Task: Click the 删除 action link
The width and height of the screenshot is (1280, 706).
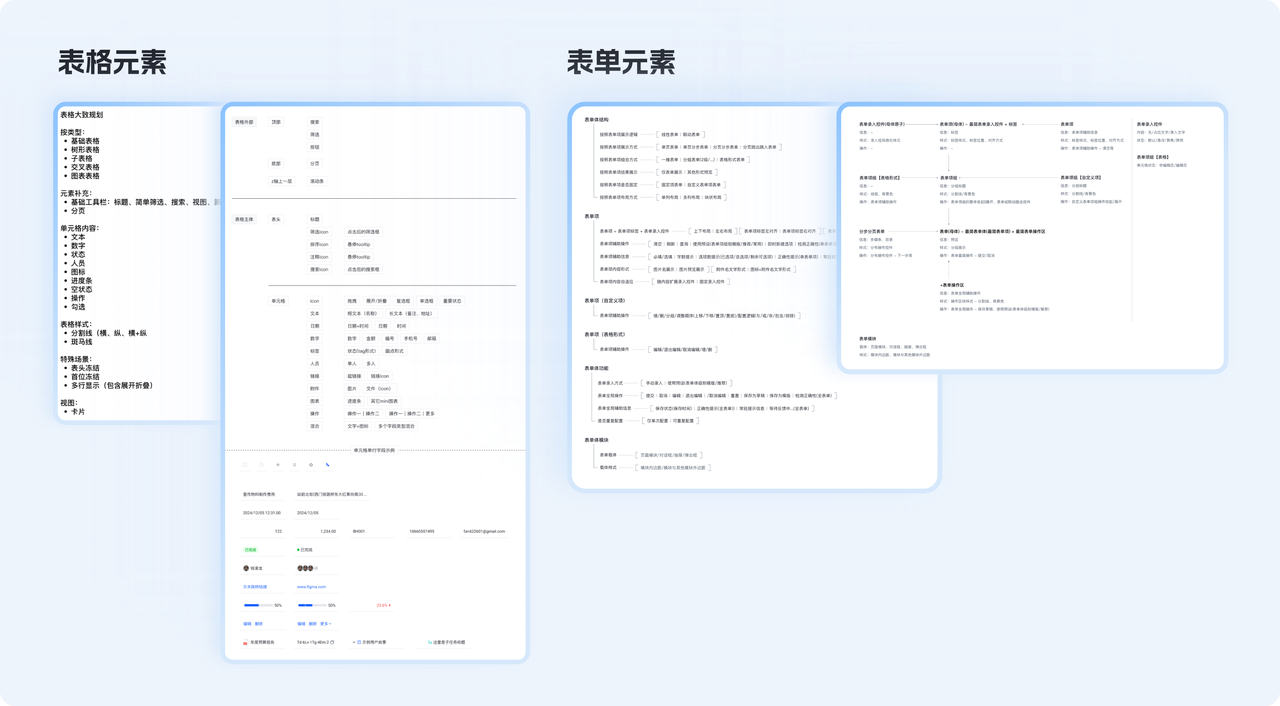Action: (256, 624)
